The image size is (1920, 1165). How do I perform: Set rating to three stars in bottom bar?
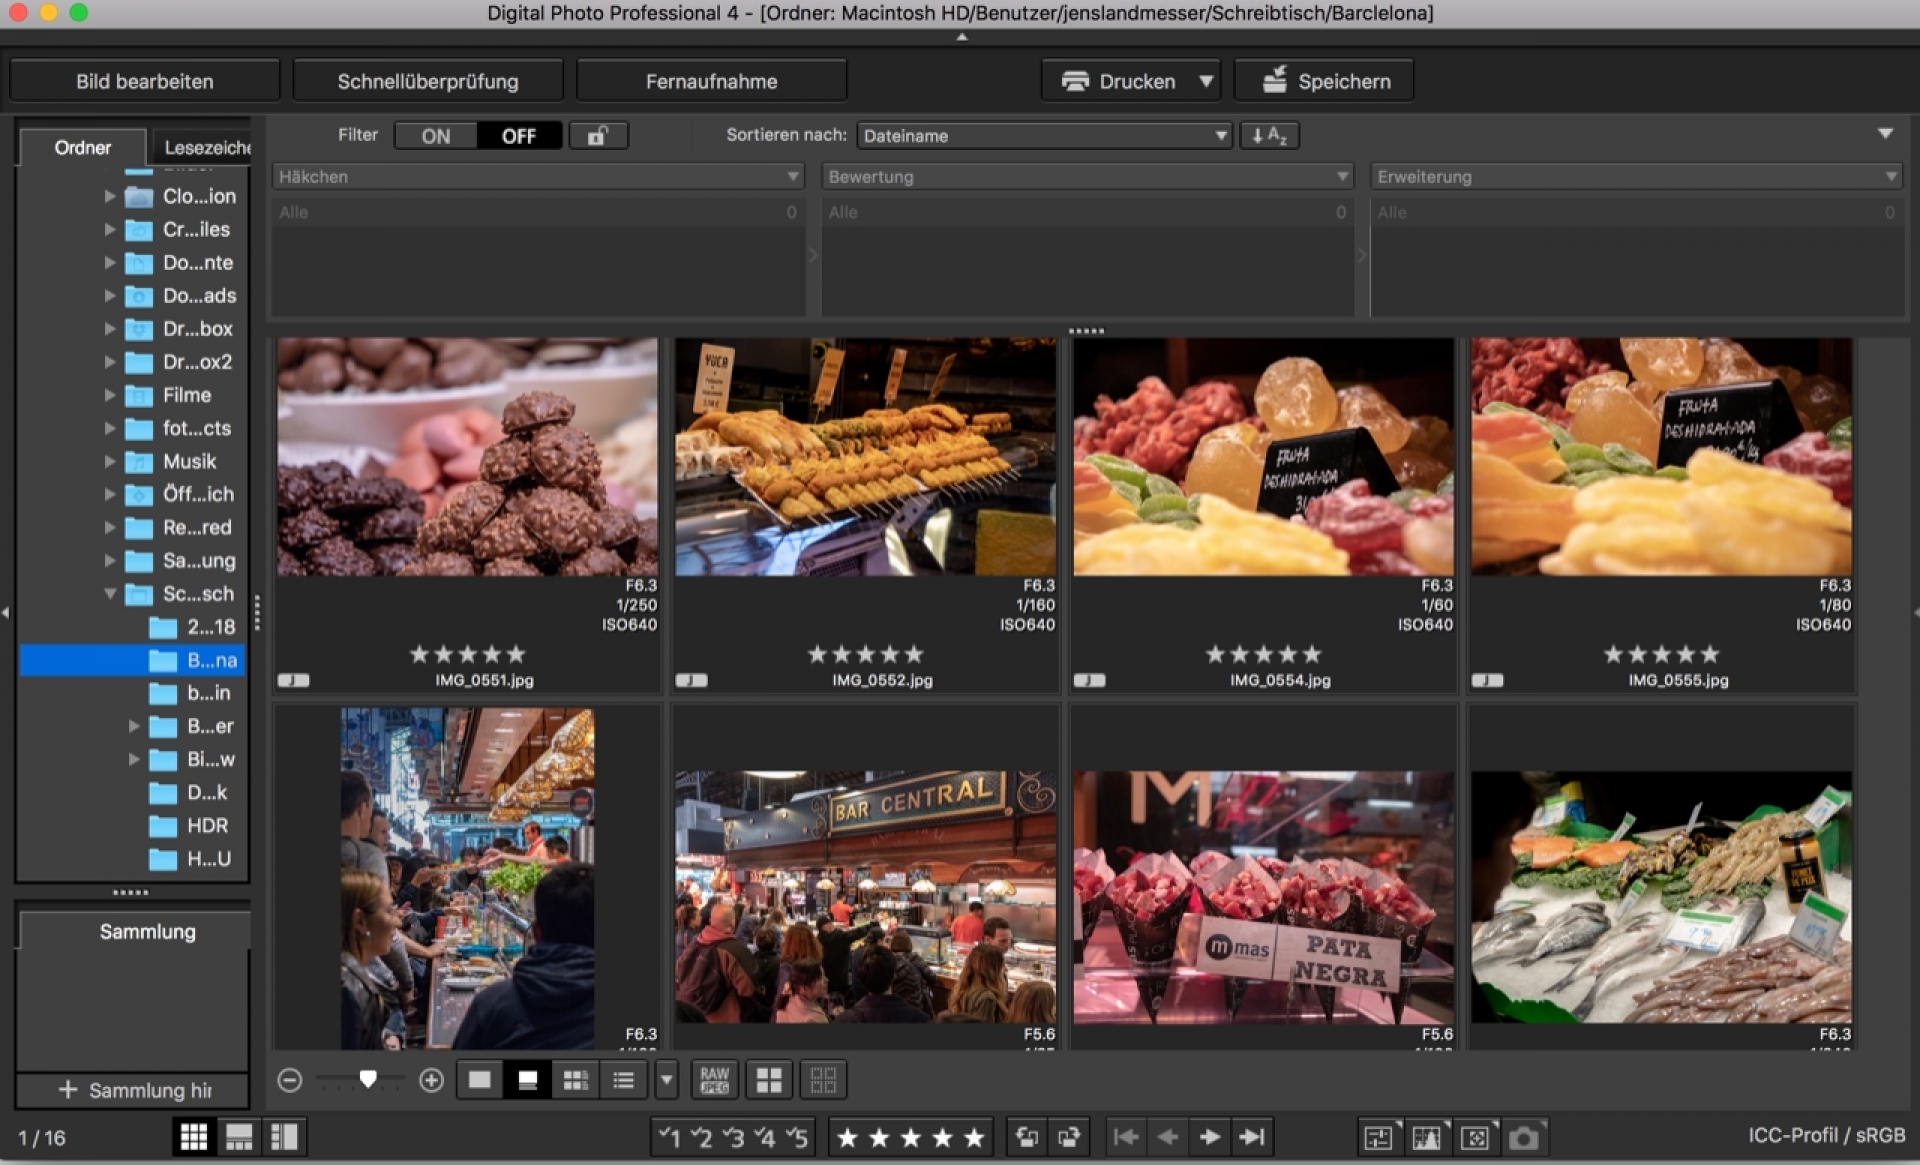click(x=911, y=1138)
